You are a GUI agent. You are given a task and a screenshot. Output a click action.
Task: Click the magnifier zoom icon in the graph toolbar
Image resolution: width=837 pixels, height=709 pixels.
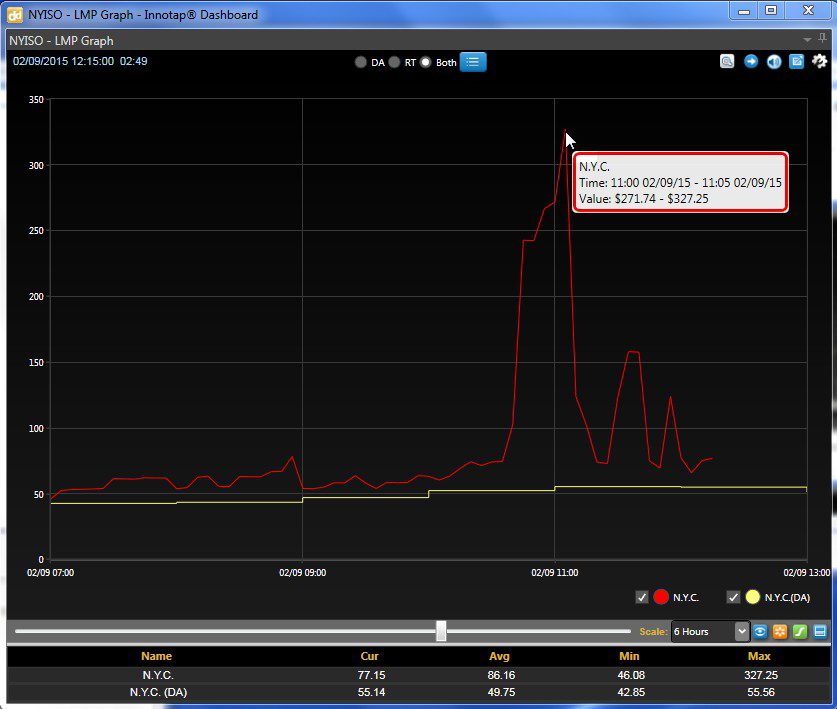point(727,61)
